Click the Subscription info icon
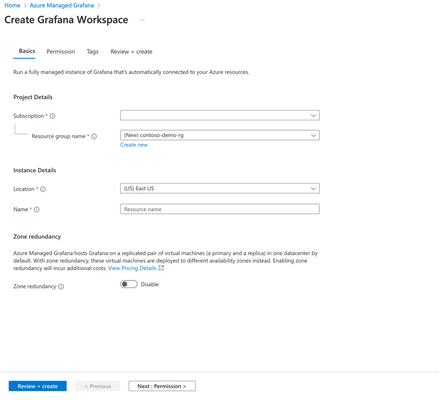This screenshot has height=400, width=441. [x=53, y=116]
